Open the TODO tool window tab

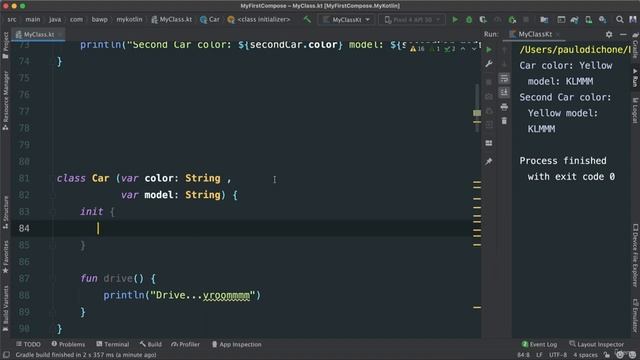(28, 344)
